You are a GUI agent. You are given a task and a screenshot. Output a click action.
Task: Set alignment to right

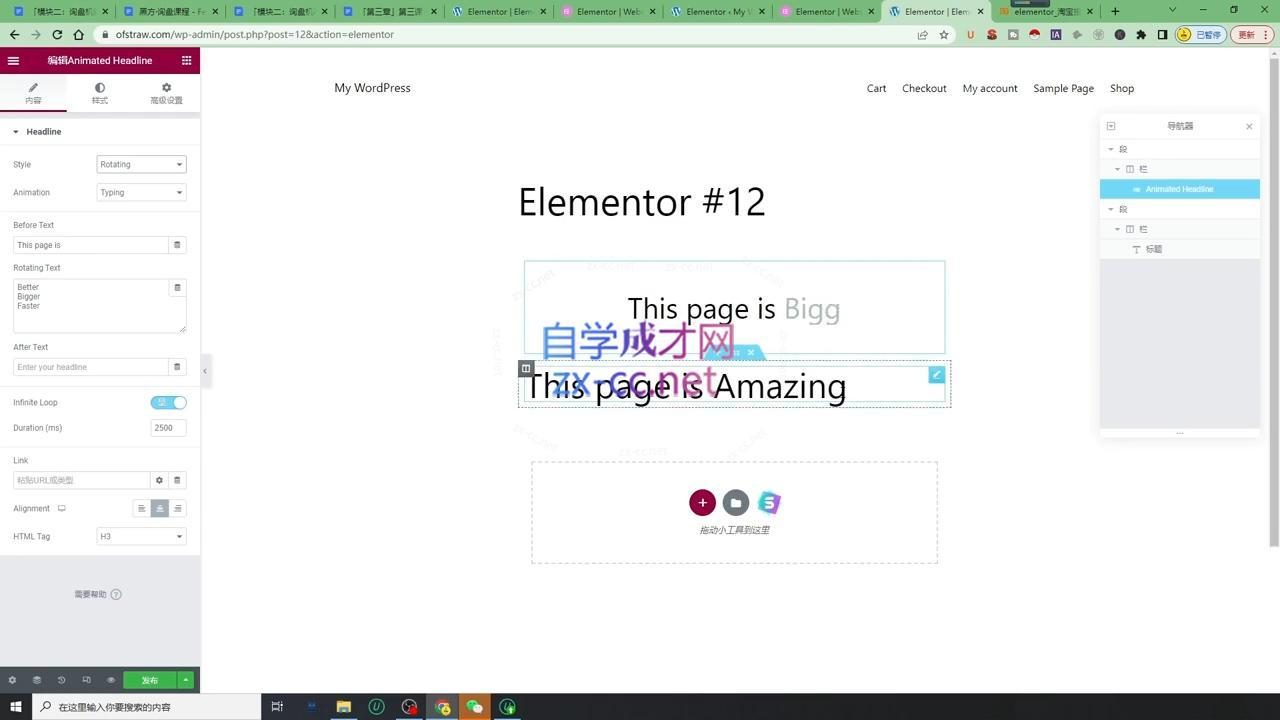pos(177,509)
